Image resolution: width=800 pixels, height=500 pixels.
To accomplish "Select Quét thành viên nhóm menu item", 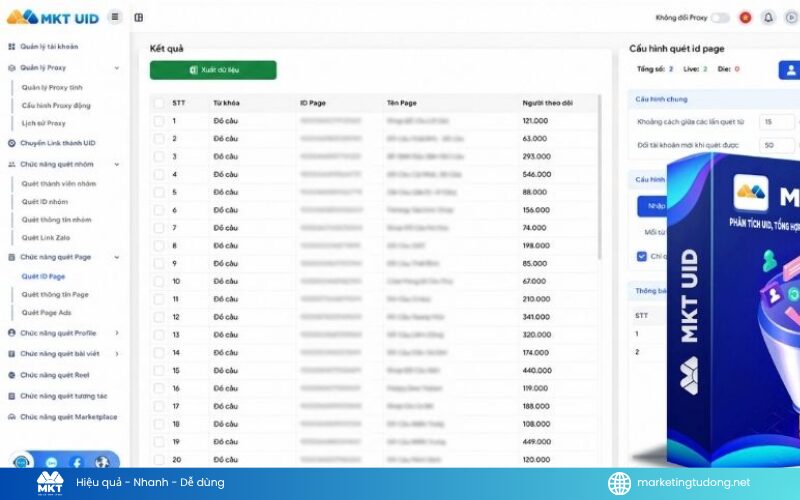I will [59, 184].
